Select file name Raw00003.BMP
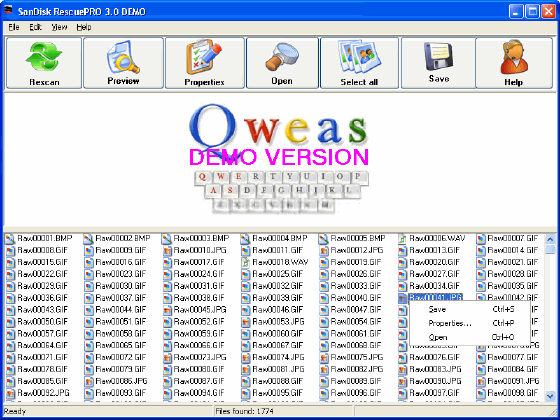The height and width of the screenshot is (420, 560). click(201, 238)
